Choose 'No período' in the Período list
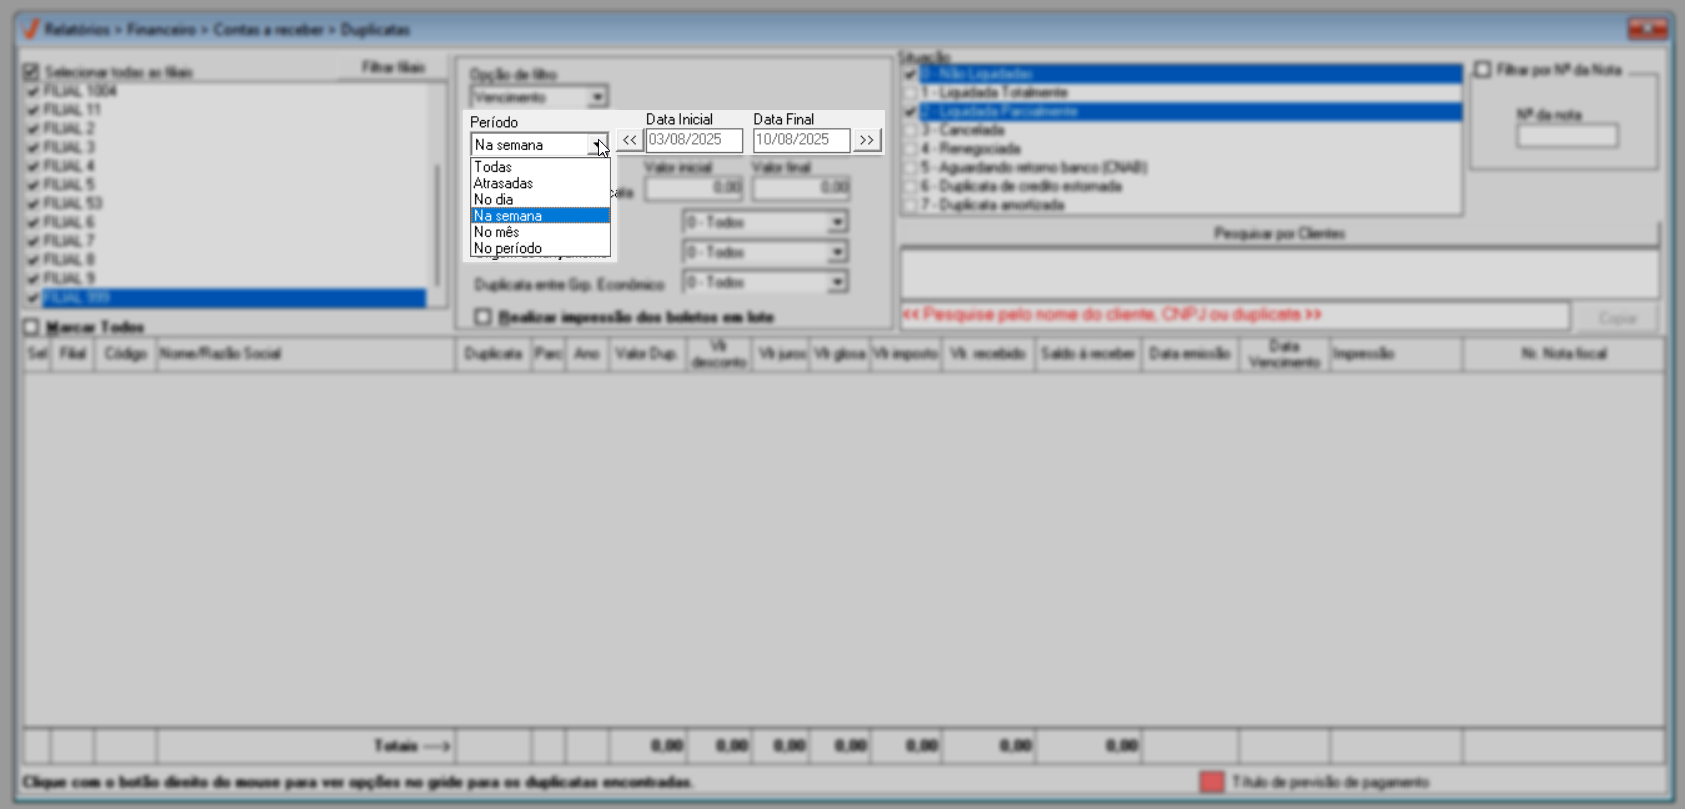Screen dimensions: 1685x809 540,248
